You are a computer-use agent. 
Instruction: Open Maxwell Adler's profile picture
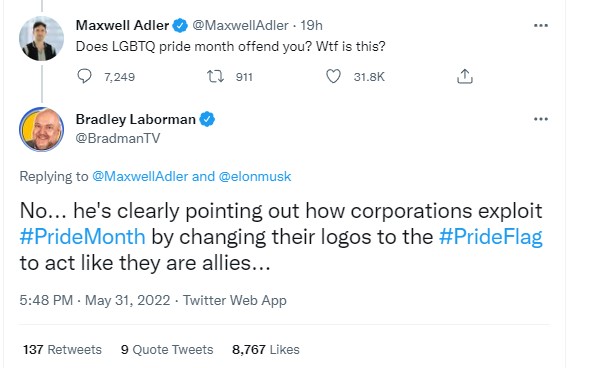tap(41, 38)
